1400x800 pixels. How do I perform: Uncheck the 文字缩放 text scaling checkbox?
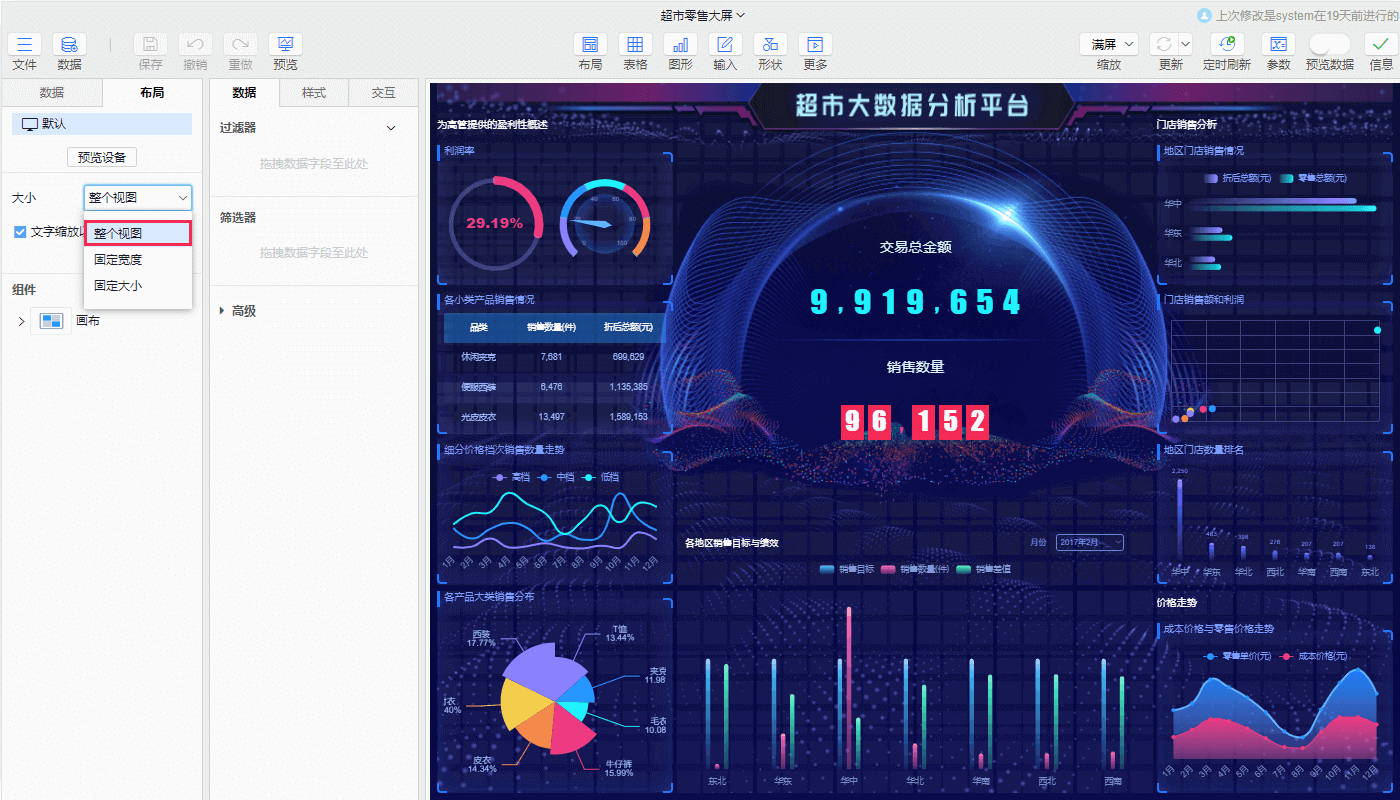(x=20, y=232)
